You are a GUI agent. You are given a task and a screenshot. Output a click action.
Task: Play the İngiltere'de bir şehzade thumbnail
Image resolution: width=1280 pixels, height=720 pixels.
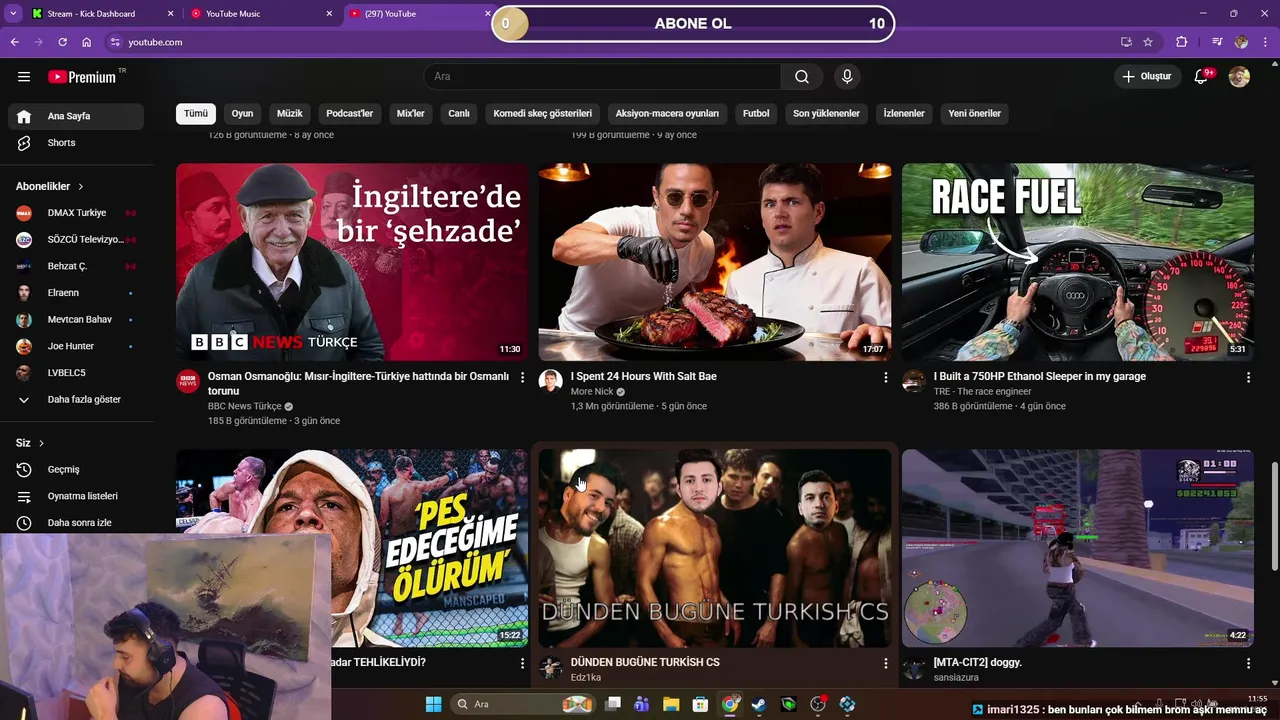pyautogui.click(x=352, y=262)
